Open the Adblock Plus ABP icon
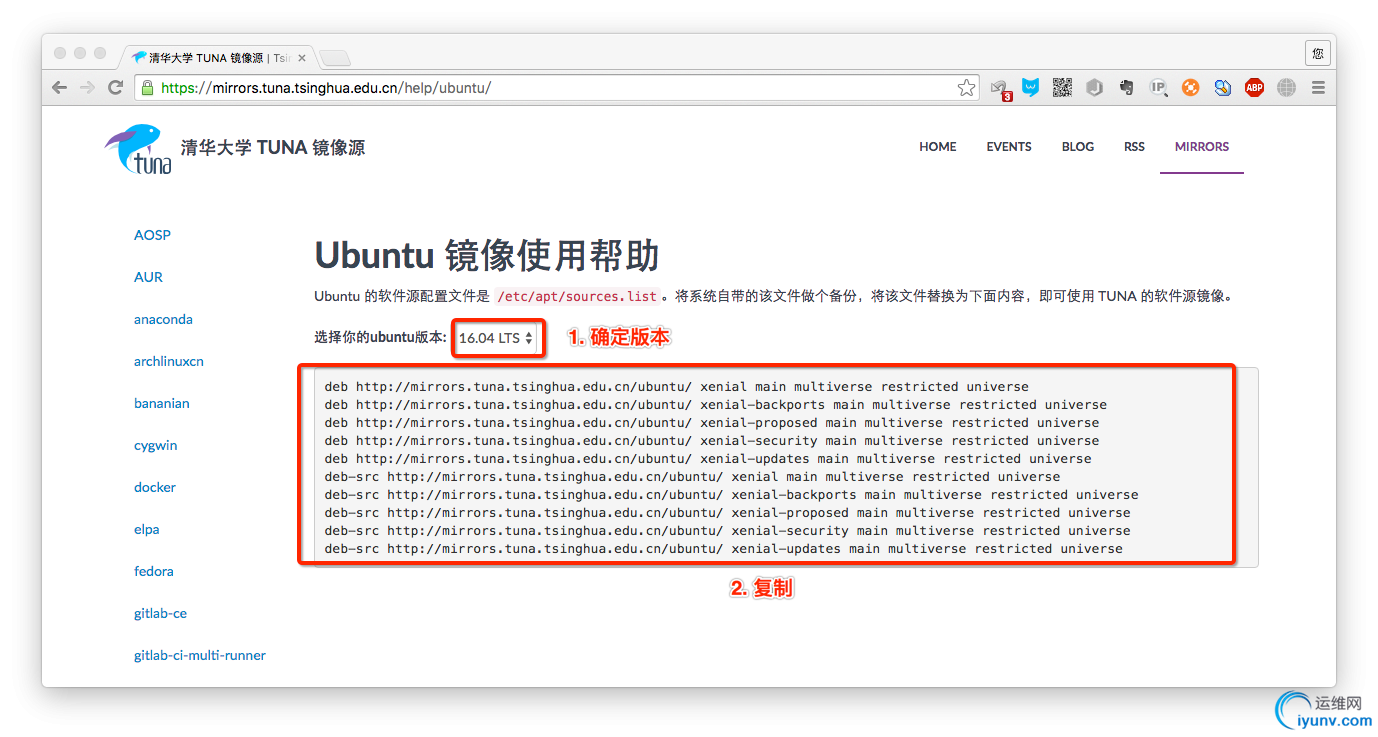The image size is (1378, 737). [1254, 88]
